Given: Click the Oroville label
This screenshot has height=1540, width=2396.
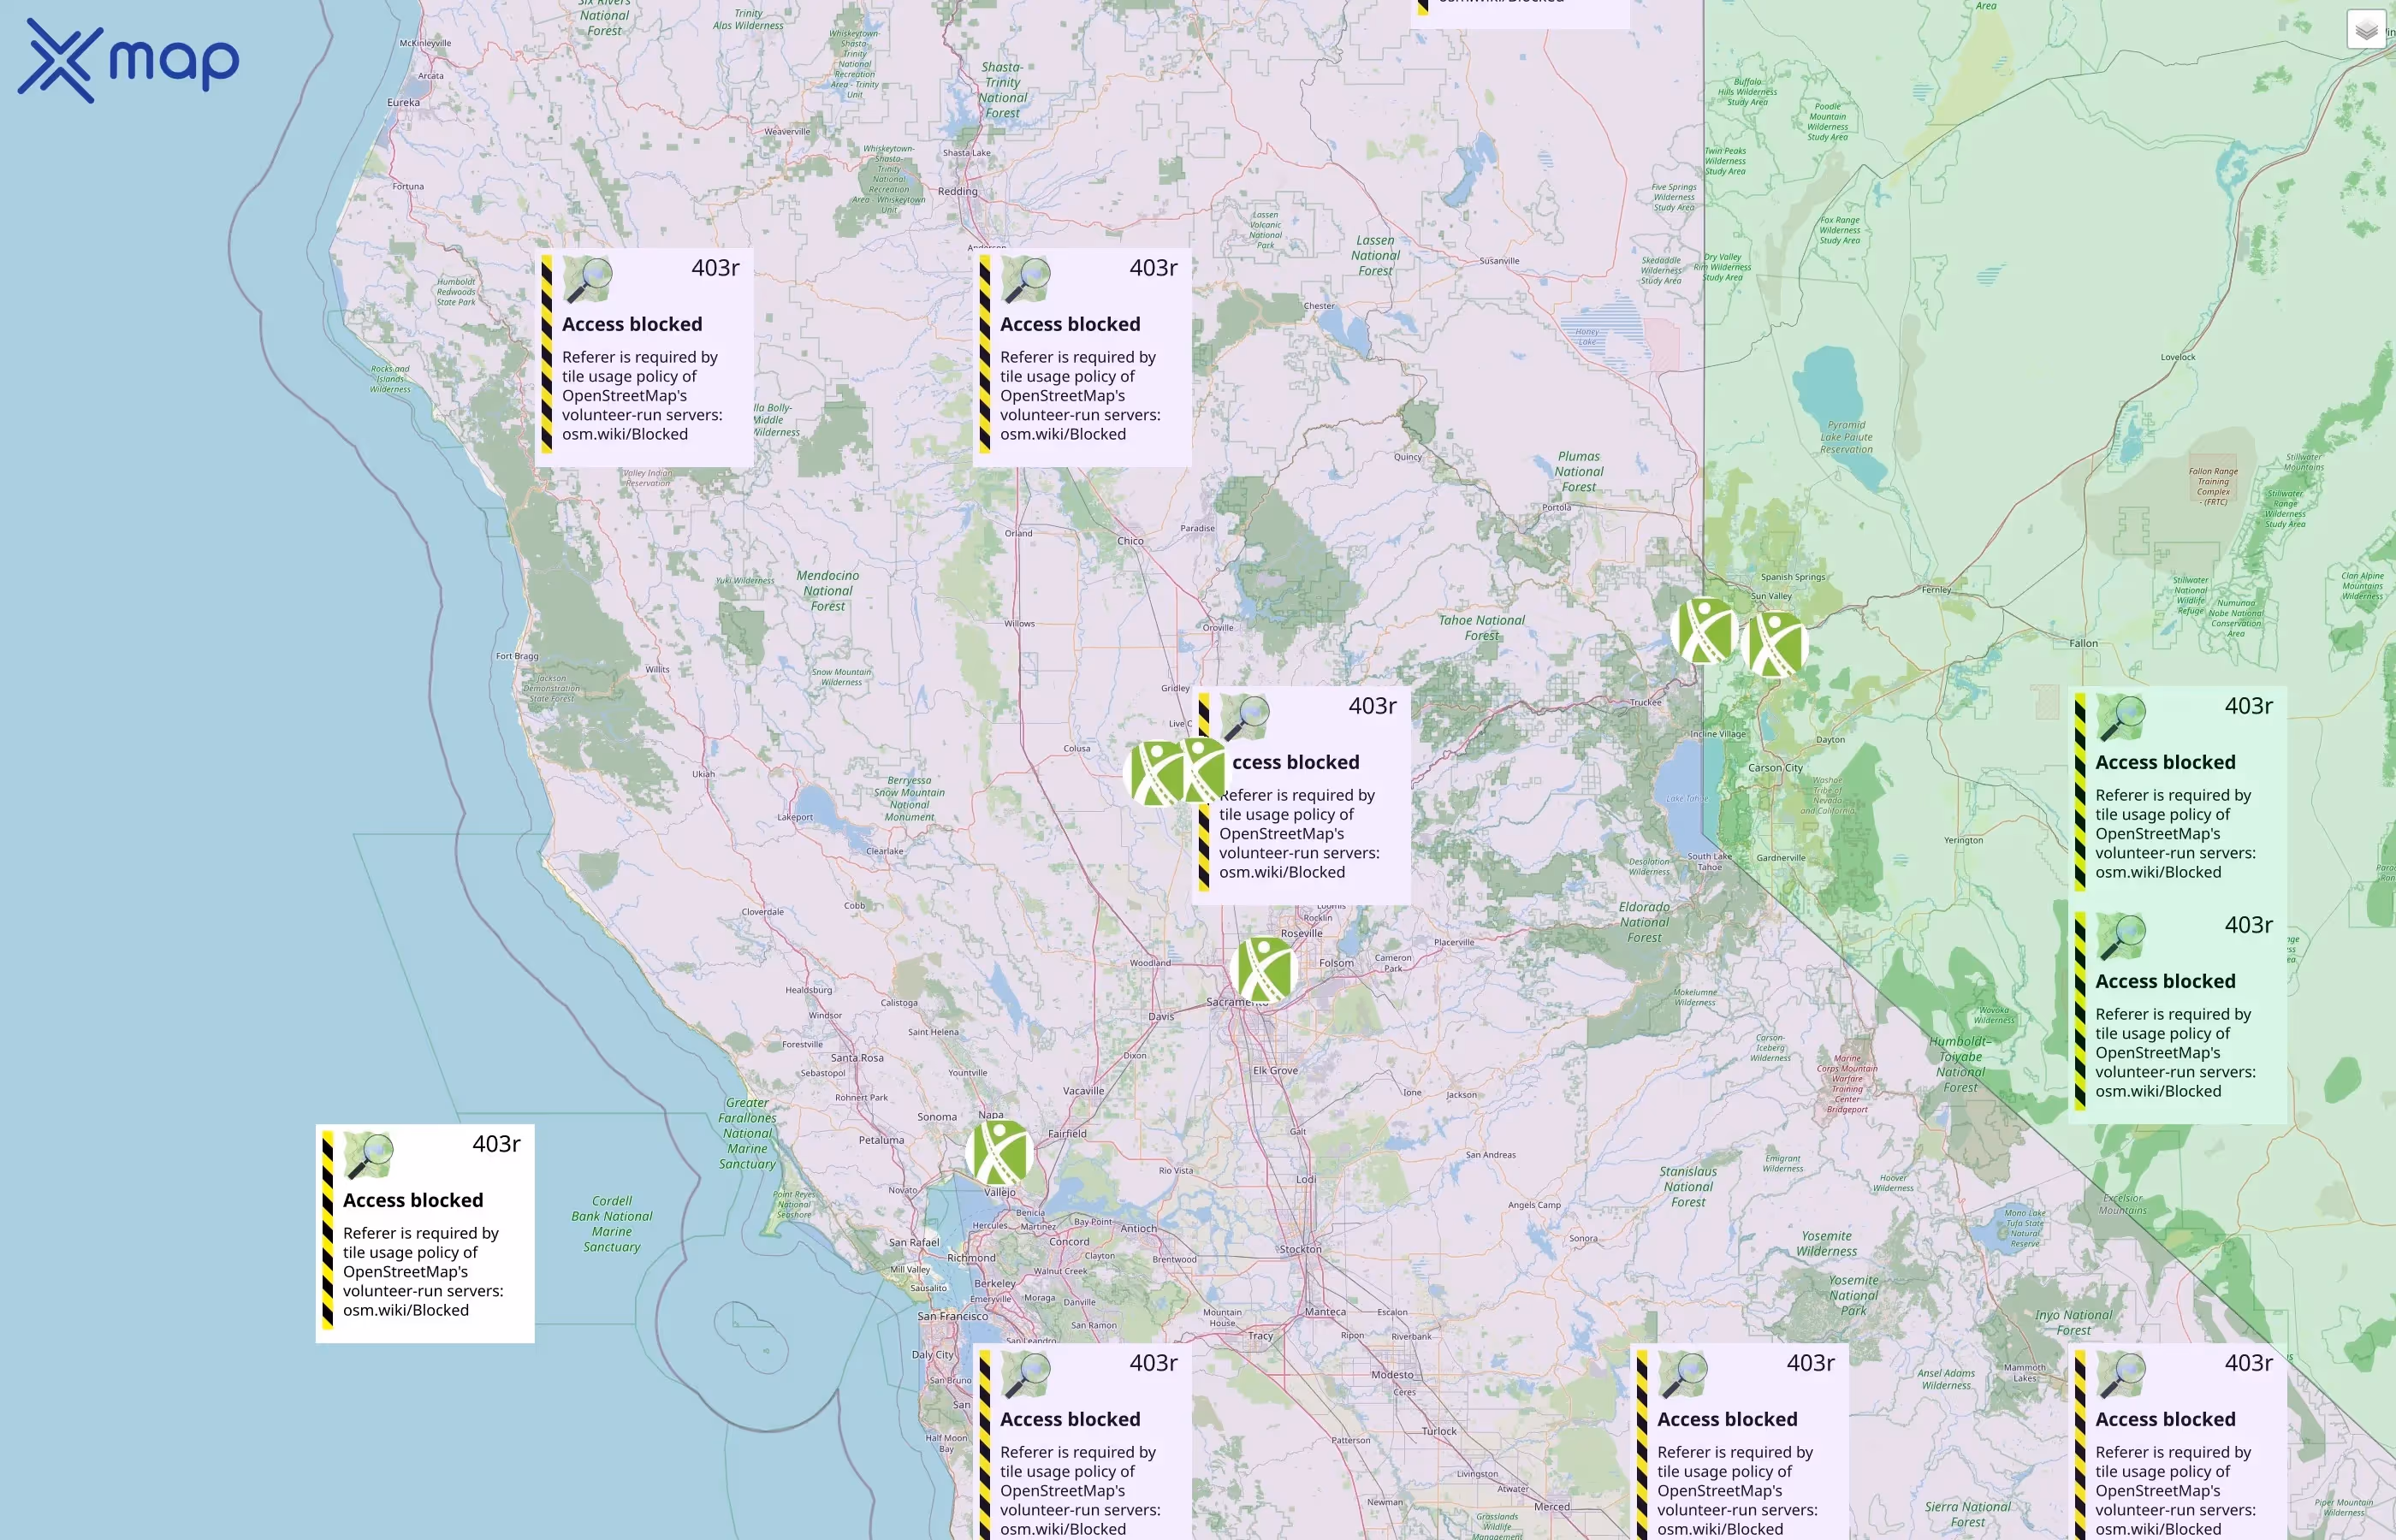Looking at the screenshot, I should coord(1217,628).
